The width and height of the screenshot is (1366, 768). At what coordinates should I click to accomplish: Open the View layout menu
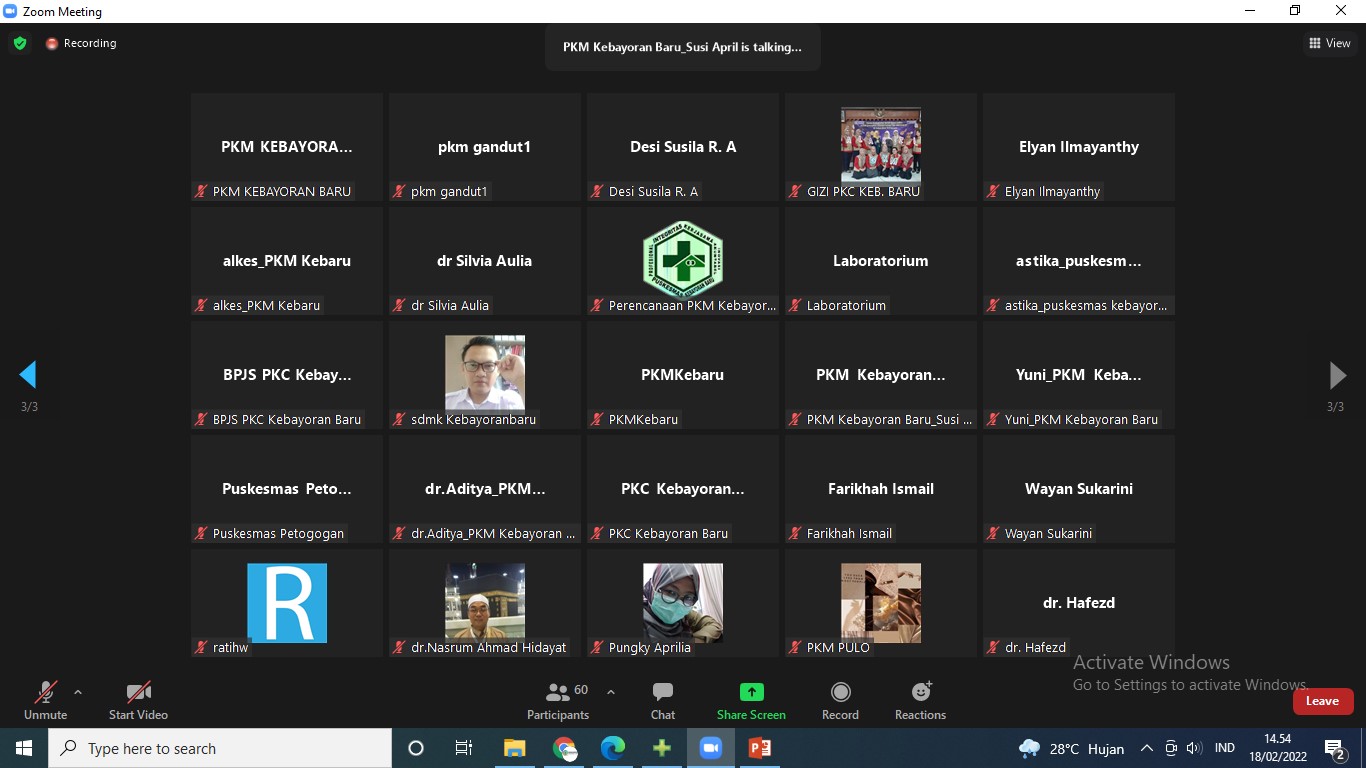point(1330,43)
